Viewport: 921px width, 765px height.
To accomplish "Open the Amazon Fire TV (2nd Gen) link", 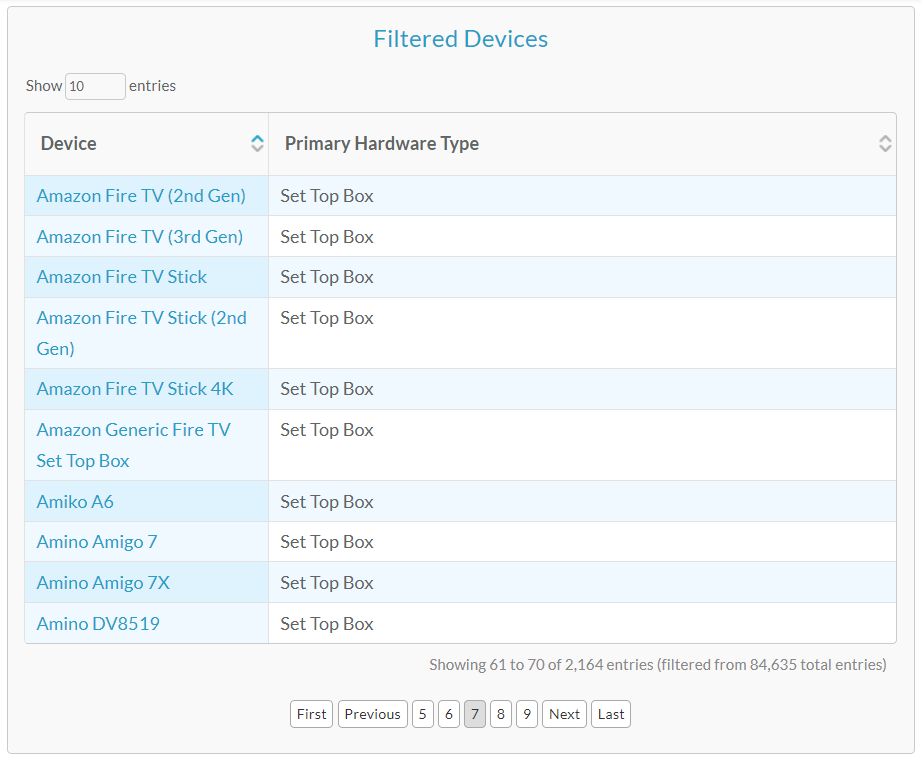I will [x=141, y=196].
